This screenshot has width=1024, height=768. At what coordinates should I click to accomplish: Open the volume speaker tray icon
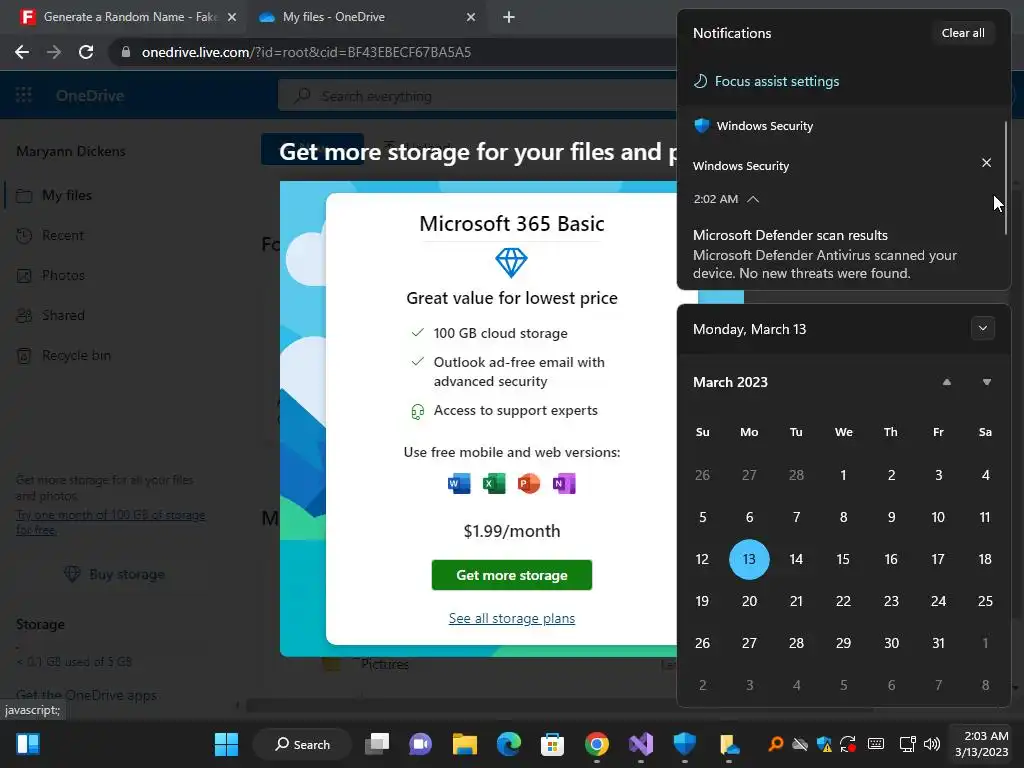[x=932, y=744]
